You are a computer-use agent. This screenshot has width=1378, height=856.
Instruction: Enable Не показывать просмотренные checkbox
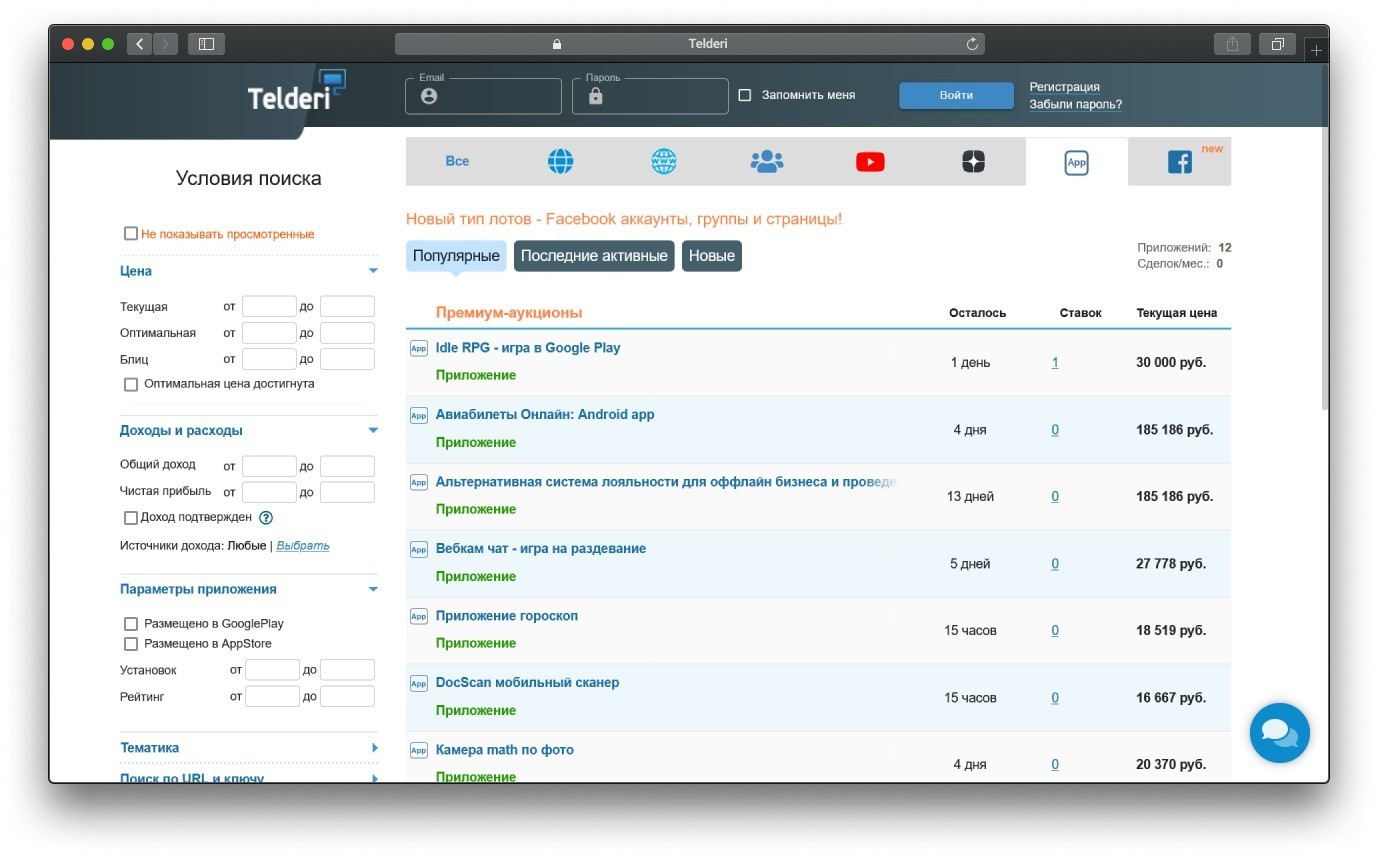131,233
